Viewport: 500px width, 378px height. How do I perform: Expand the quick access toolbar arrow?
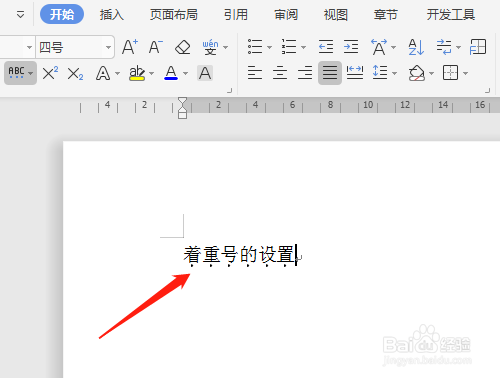pyautogui.click(x=20, y=15)
